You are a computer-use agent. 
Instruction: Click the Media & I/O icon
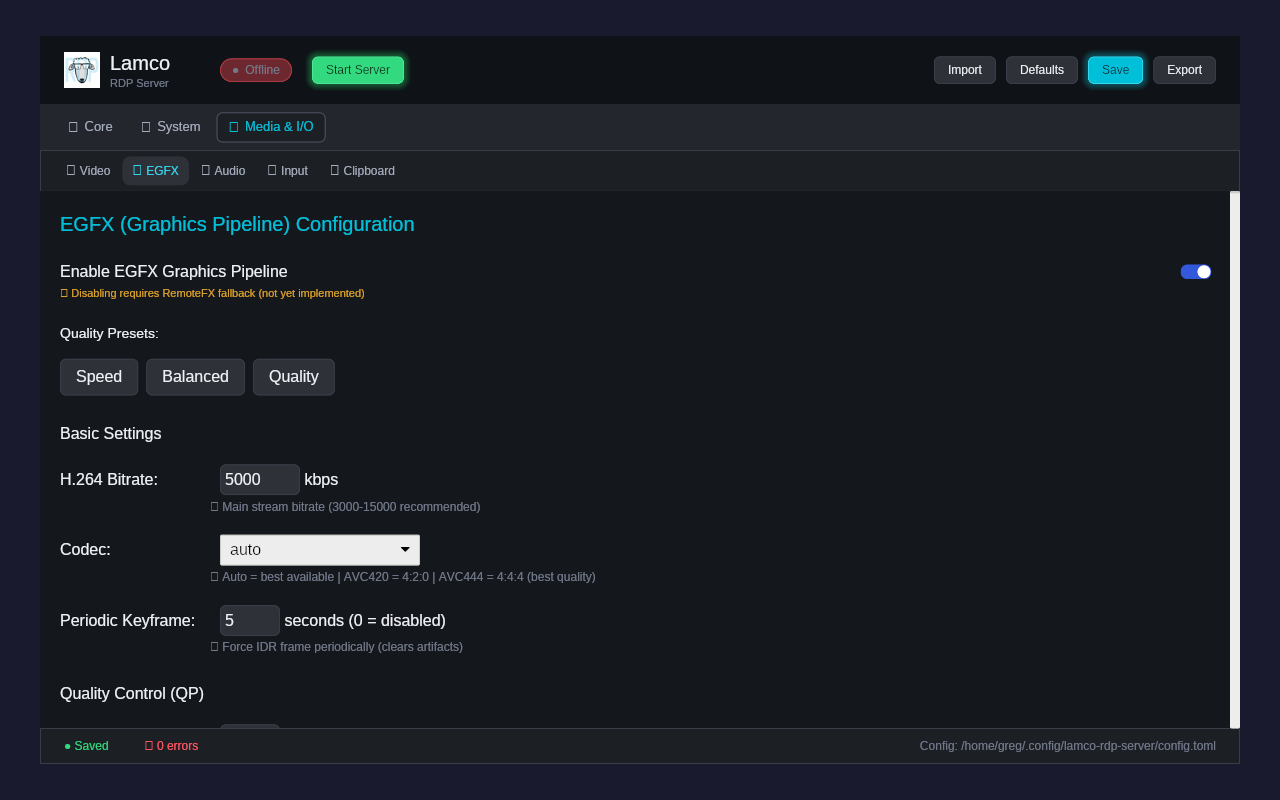click(232, 127)
